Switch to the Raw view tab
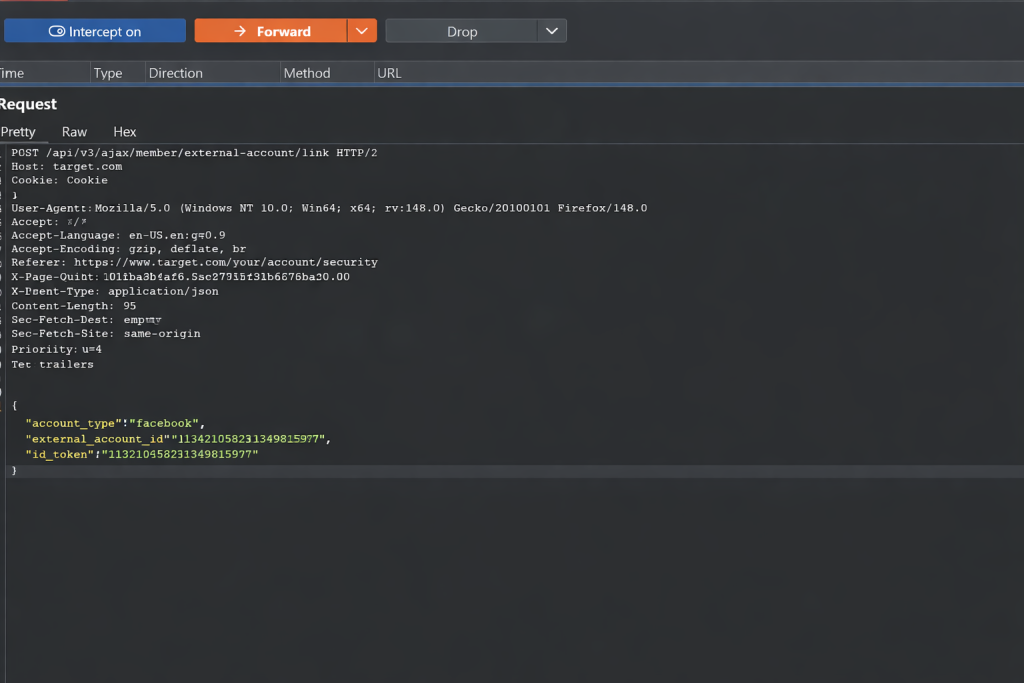The width and height of the screenshot is (1024, 683). [74, 132]
